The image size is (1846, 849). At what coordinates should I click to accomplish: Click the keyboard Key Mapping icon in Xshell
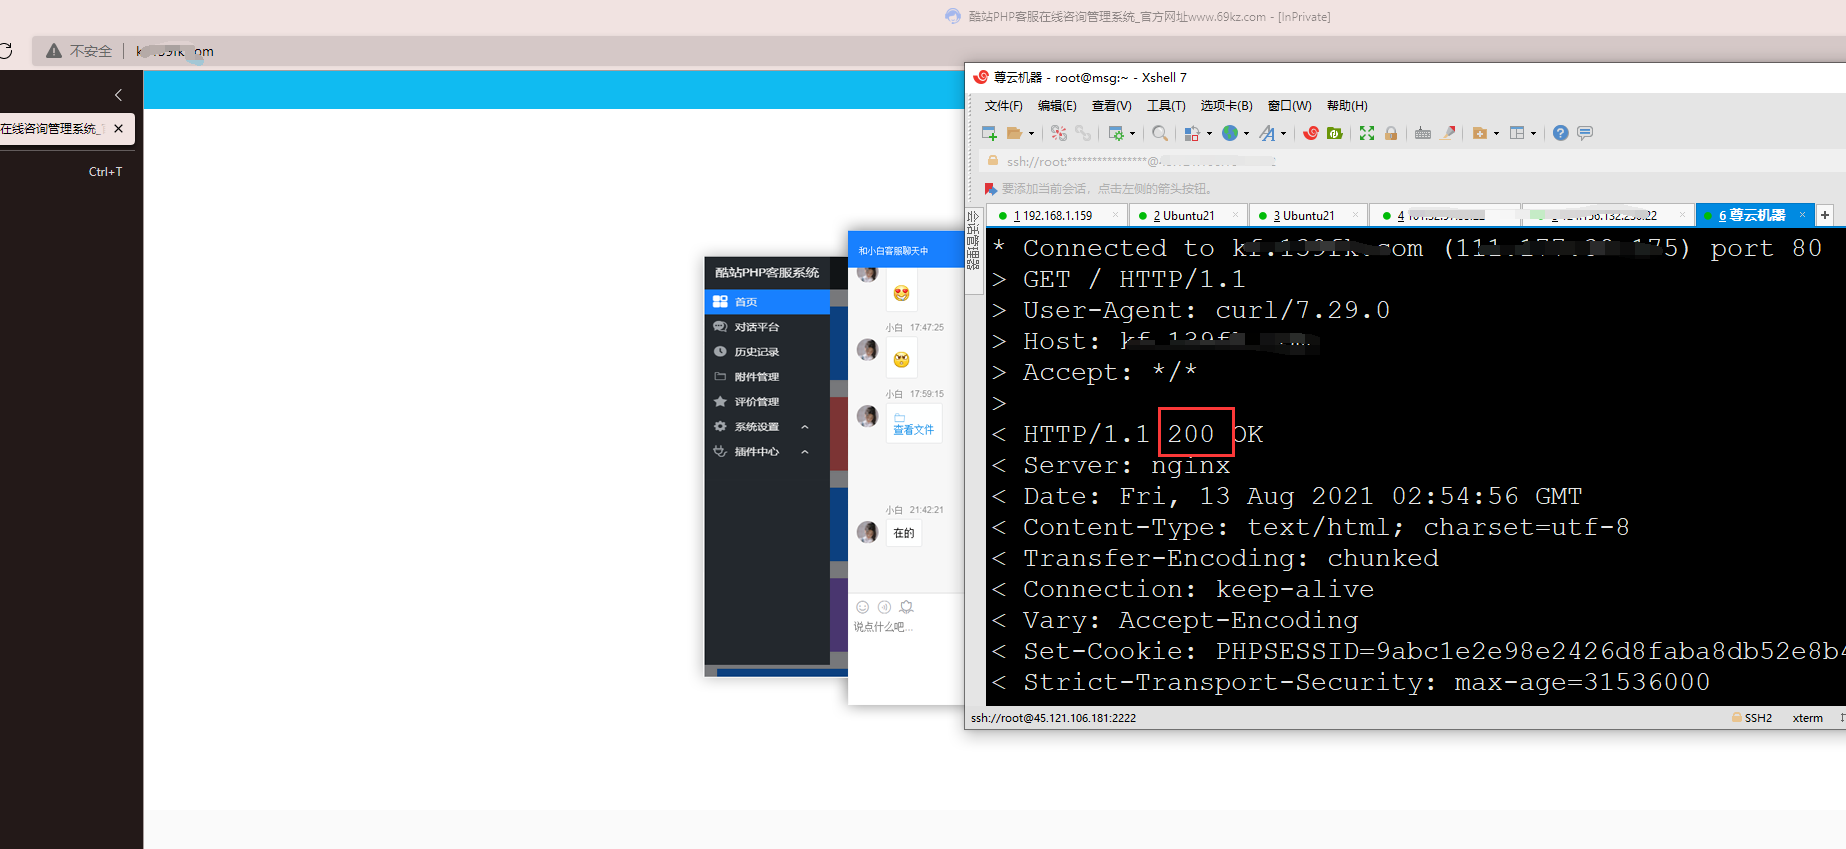pyautogui.click(x=1423, y=133)
